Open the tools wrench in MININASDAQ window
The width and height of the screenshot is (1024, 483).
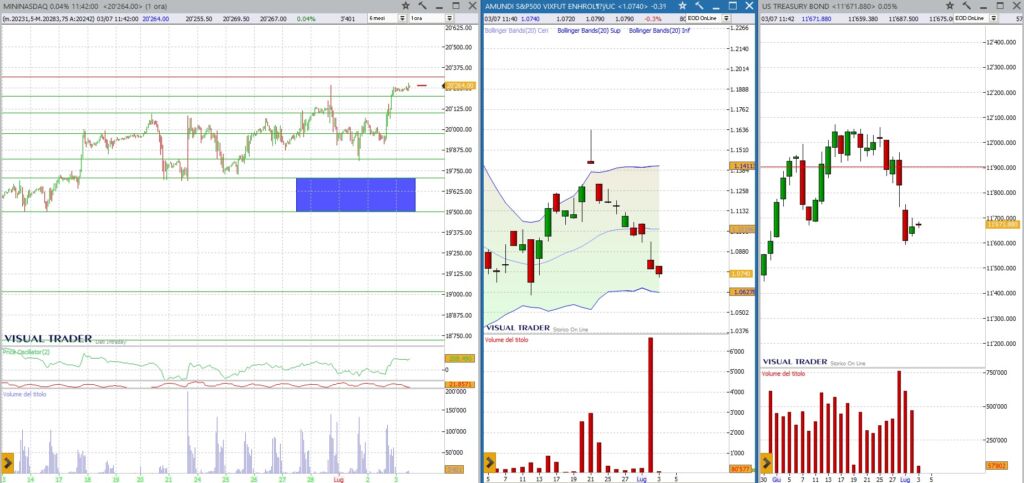(423, 6)
